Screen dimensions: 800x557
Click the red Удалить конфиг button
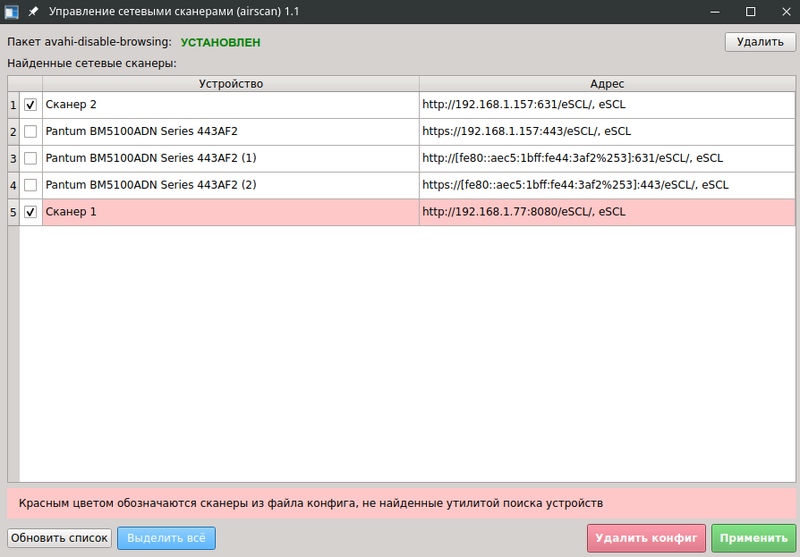pos(646,538)
